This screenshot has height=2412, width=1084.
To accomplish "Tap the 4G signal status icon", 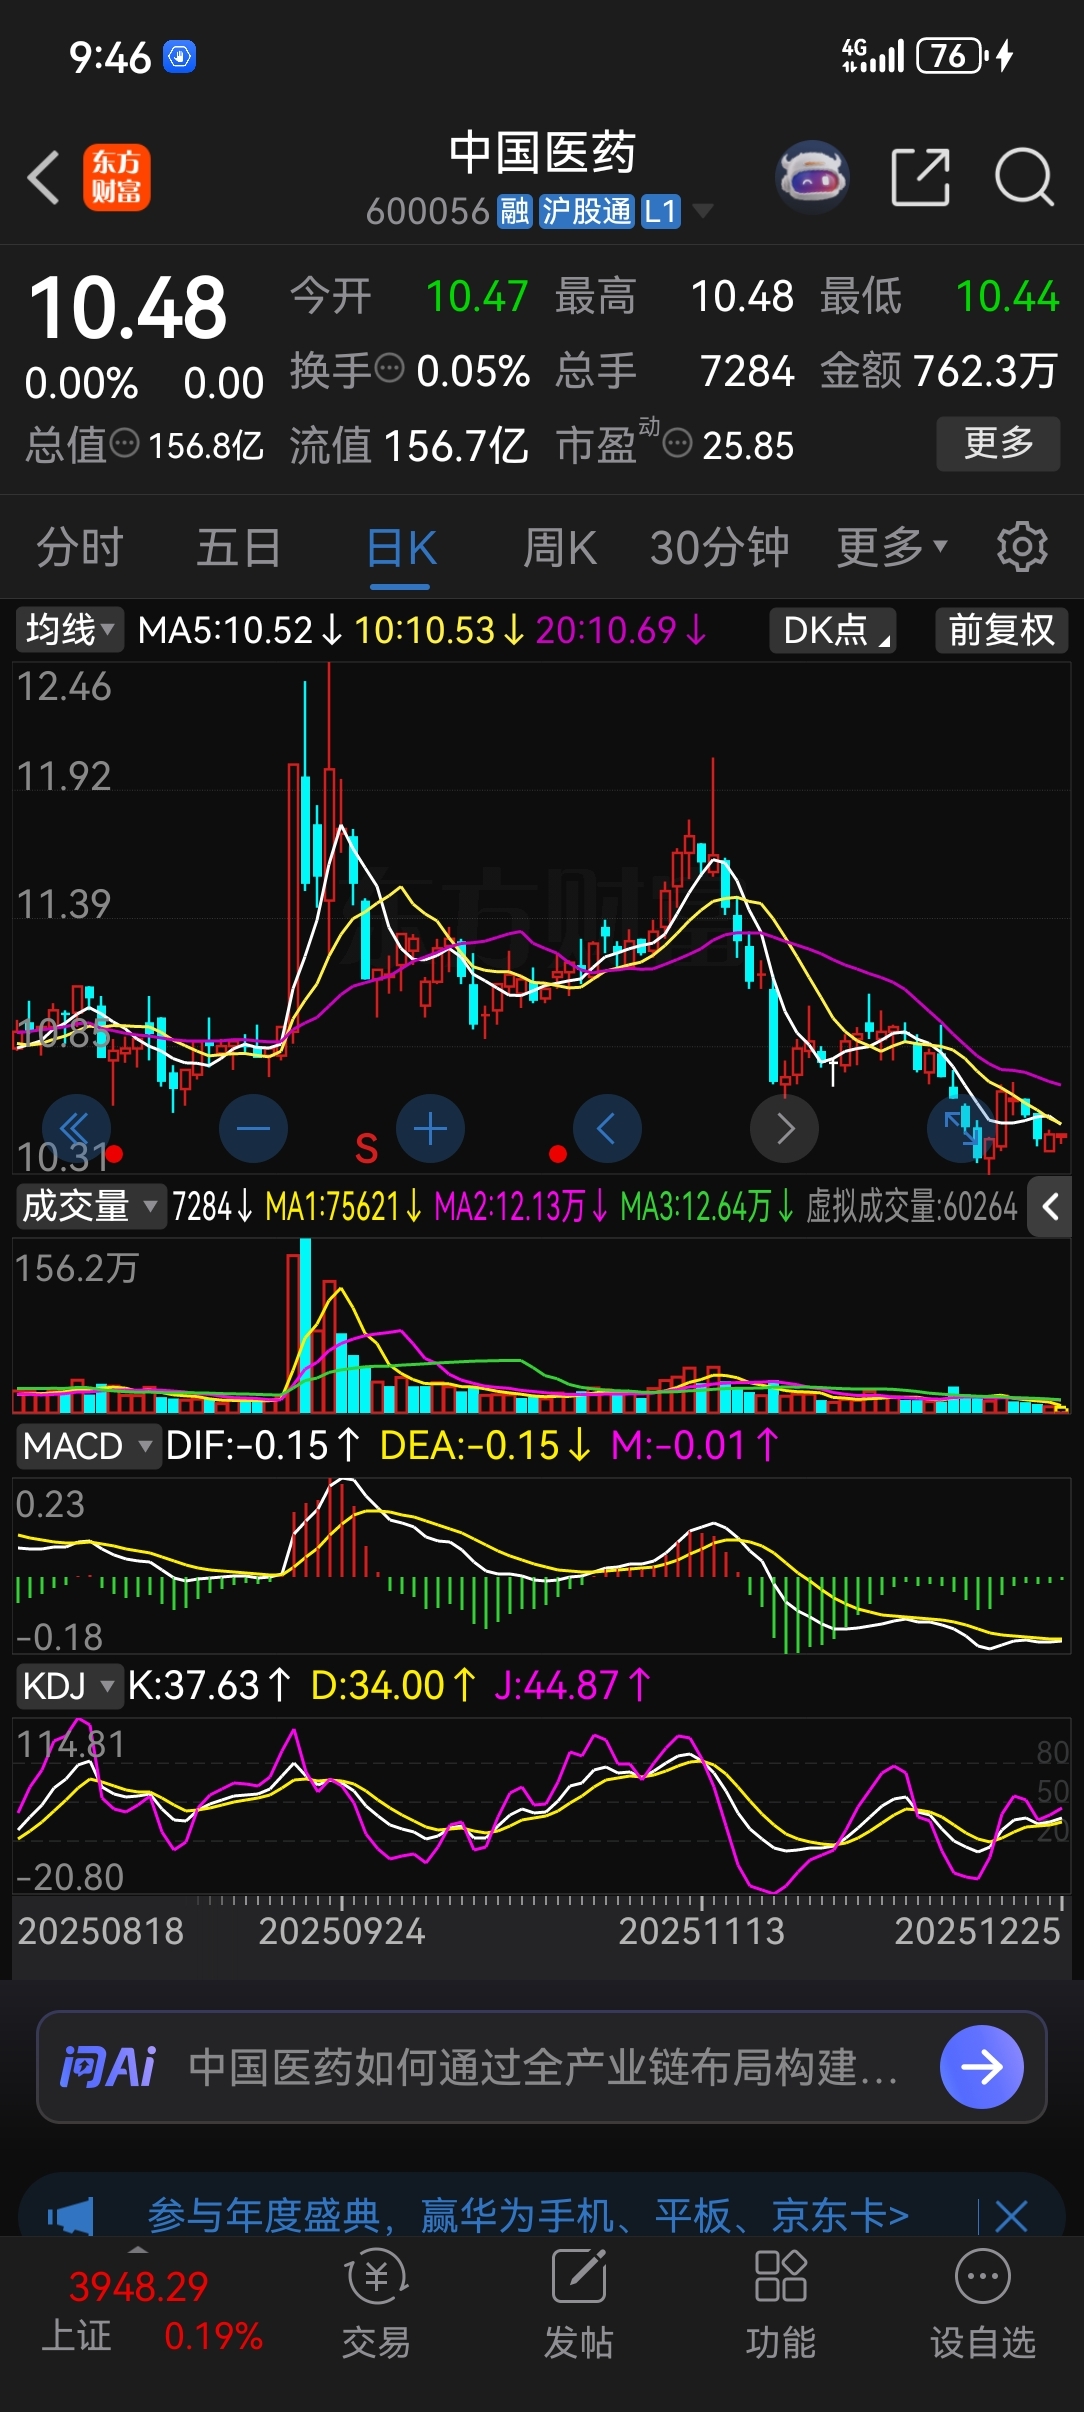I will (873, 55).
